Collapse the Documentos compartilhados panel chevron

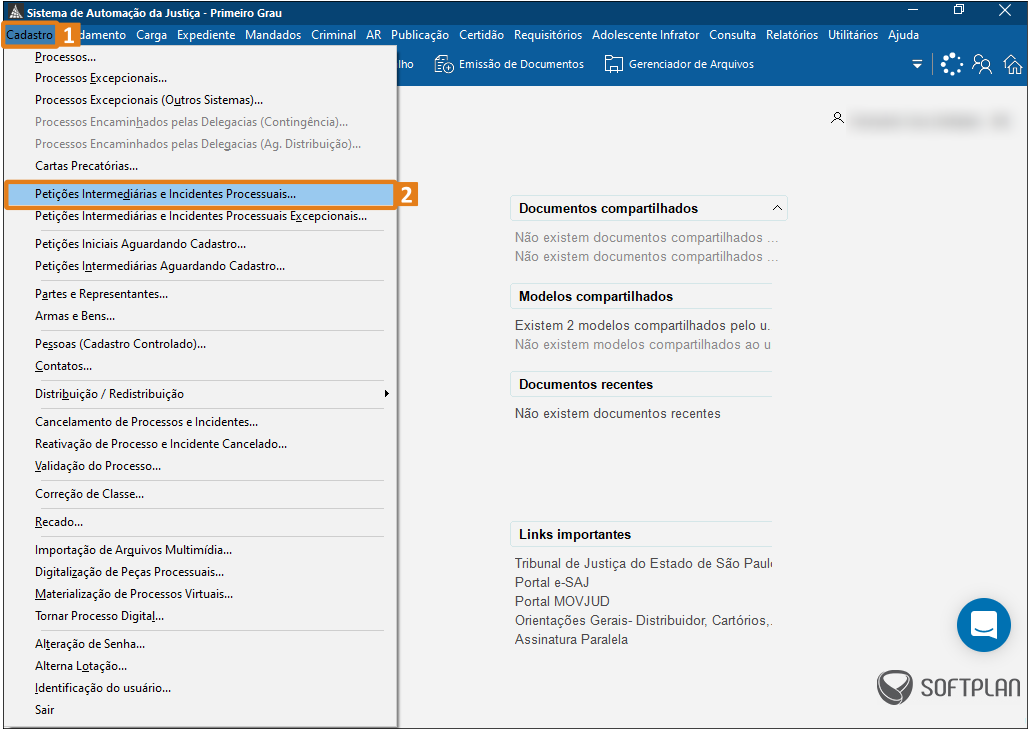click(777, 208)
